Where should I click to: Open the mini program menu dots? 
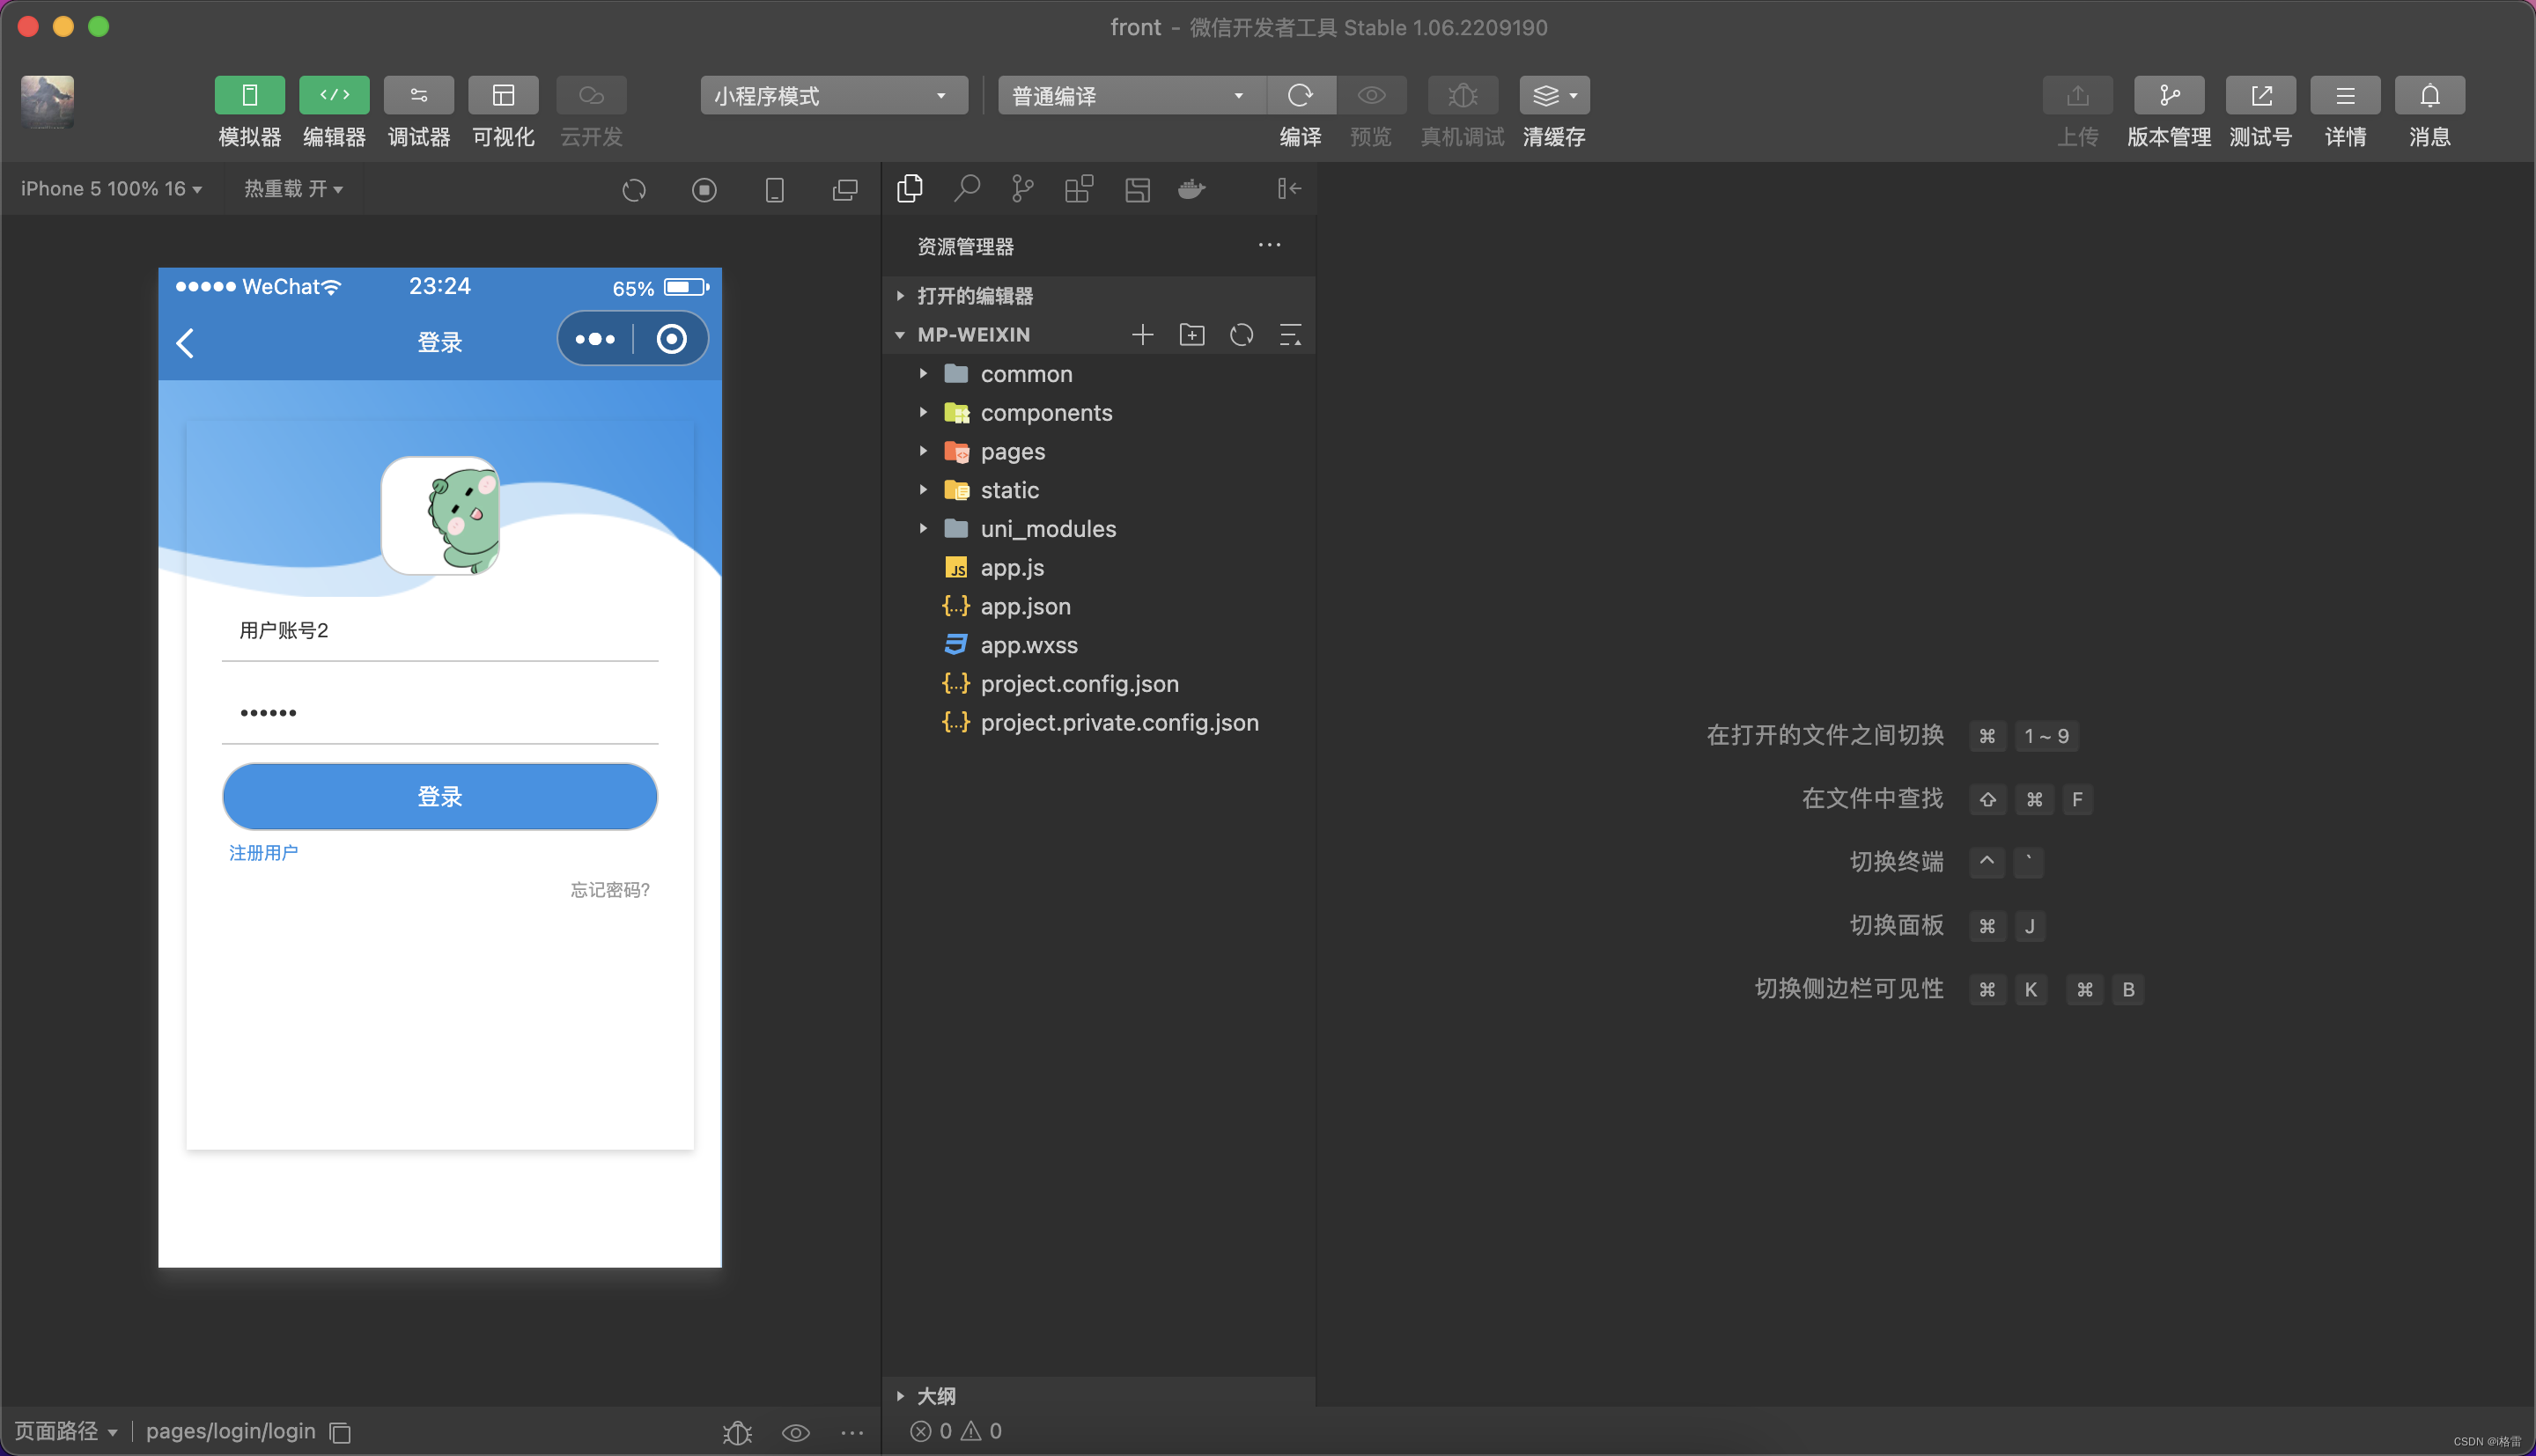(x=595, y=339)
